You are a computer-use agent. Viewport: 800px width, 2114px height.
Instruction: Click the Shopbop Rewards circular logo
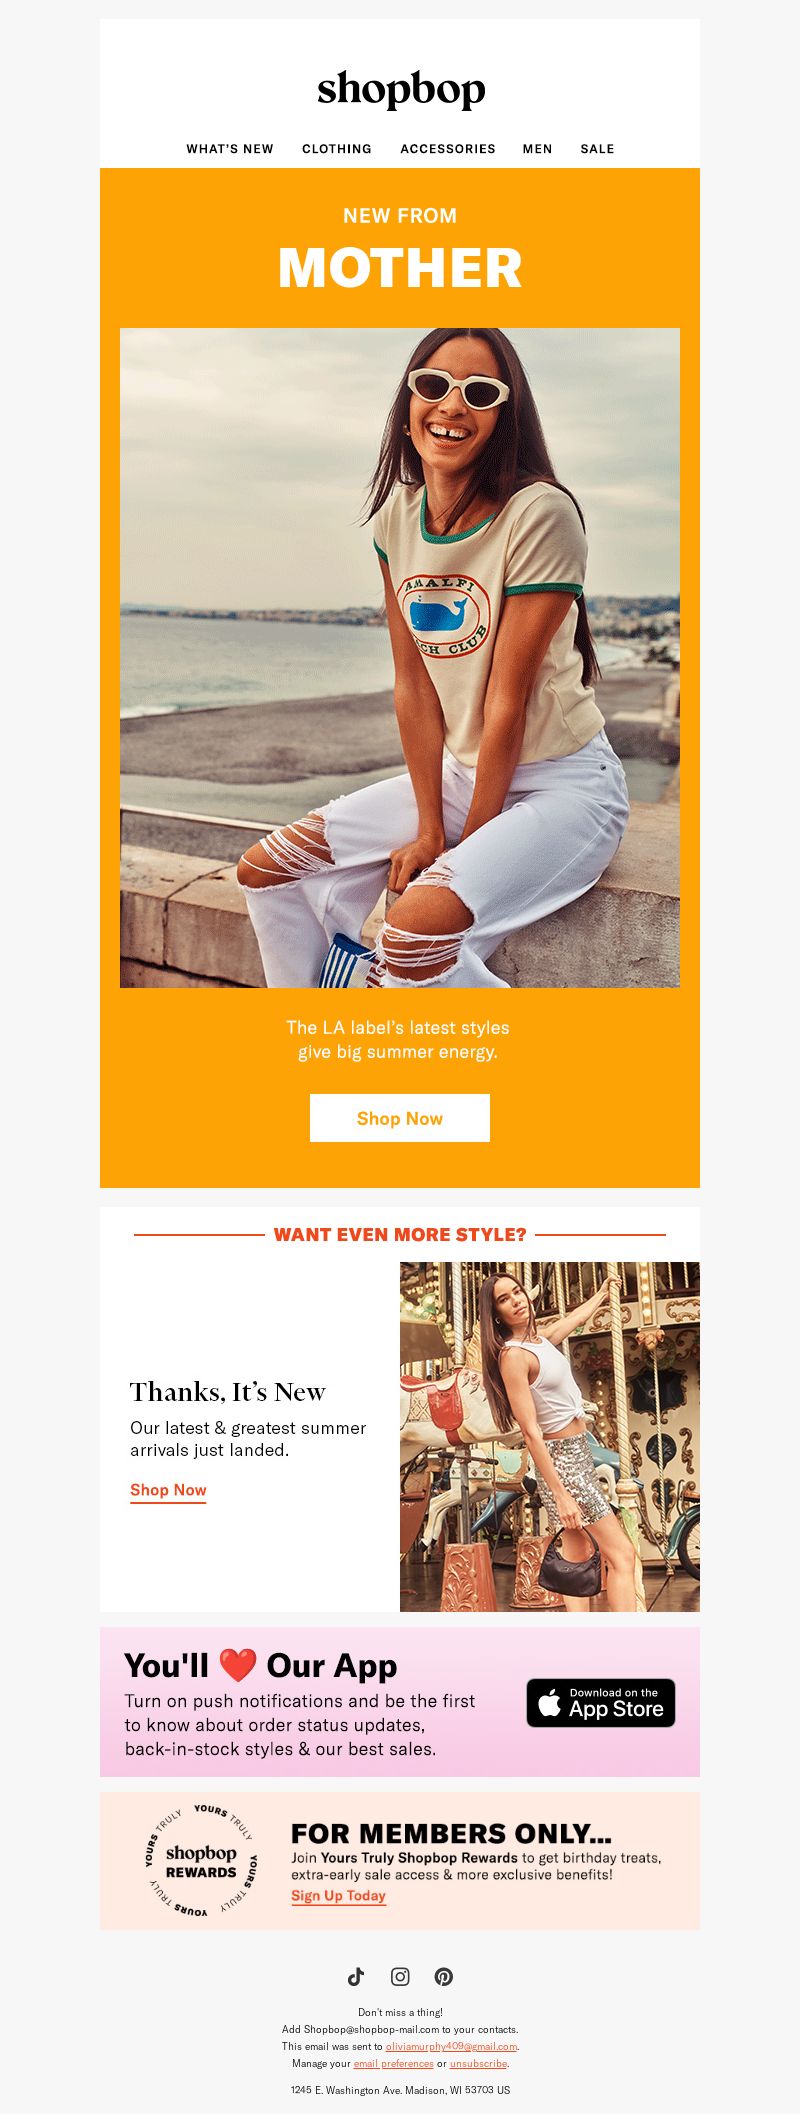tap(201, 1860)
